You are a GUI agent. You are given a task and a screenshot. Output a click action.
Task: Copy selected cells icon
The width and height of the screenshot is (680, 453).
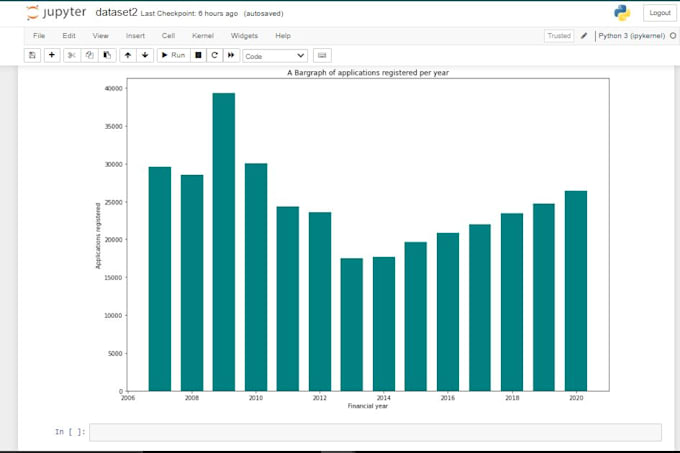pyautogui.click(x=89, y=55)
